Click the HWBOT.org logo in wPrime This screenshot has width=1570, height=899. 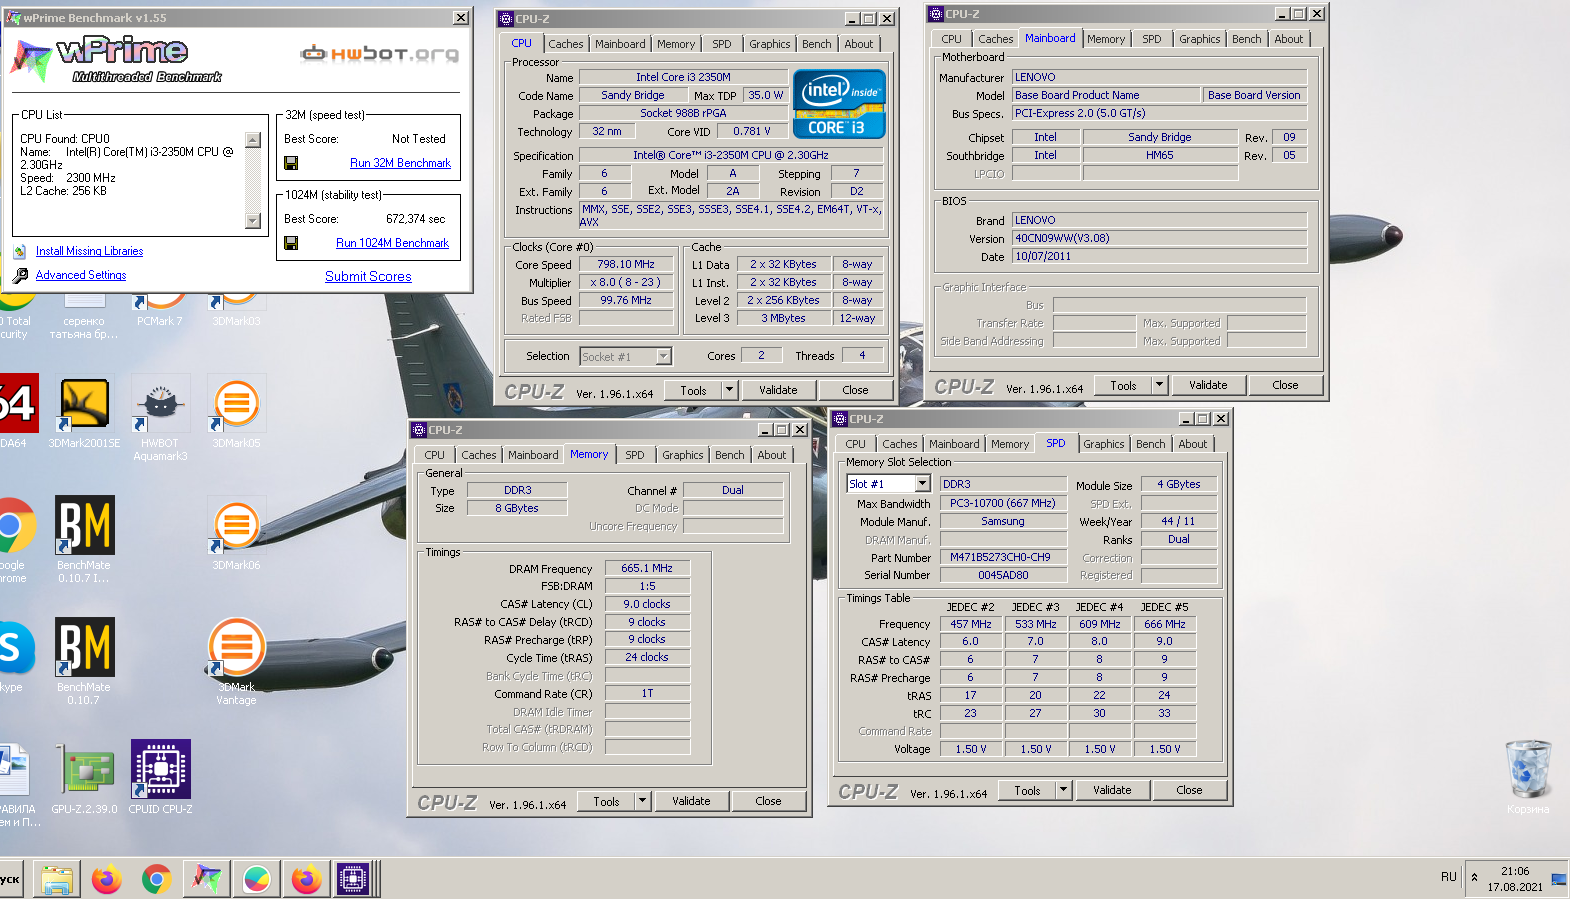380,53
